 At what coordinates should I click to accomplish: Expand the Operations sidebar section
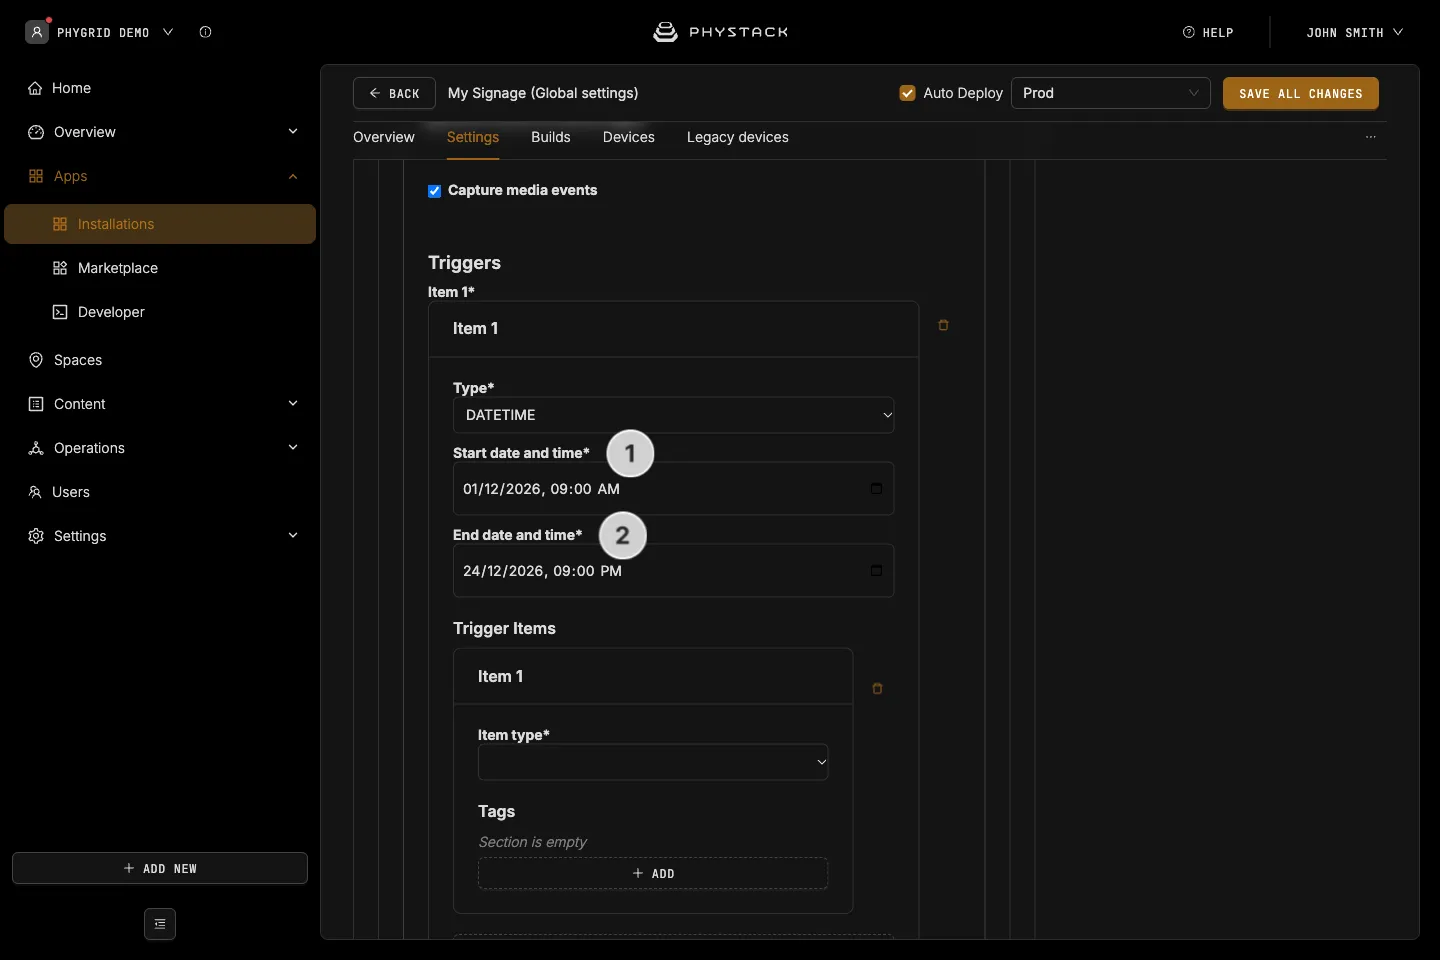293,448
